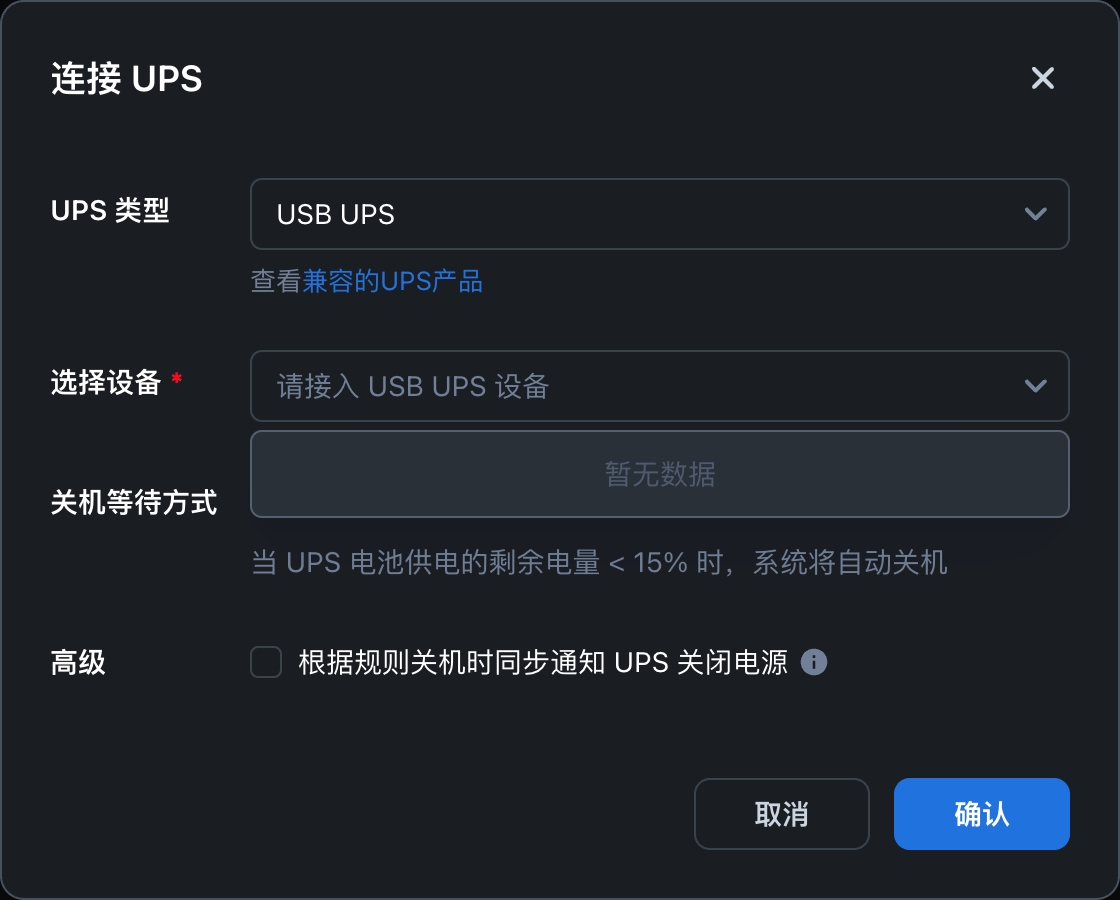Click the 选择设备 field label
Image resolution: width=1120 pixels, height=900 pixels.
(106, 383)
